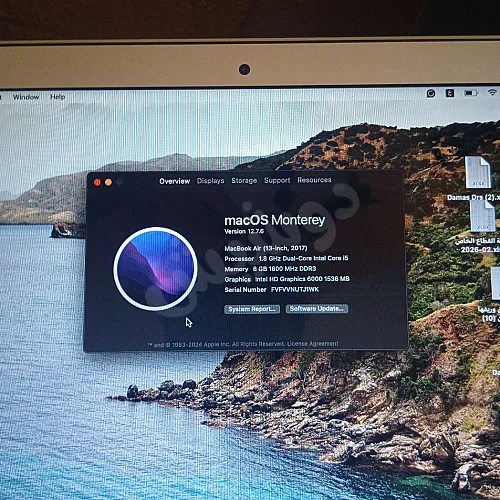The width and height of the screenshot is (500, 500).
Task: Open the Storage tab
Action: [244, 180]
